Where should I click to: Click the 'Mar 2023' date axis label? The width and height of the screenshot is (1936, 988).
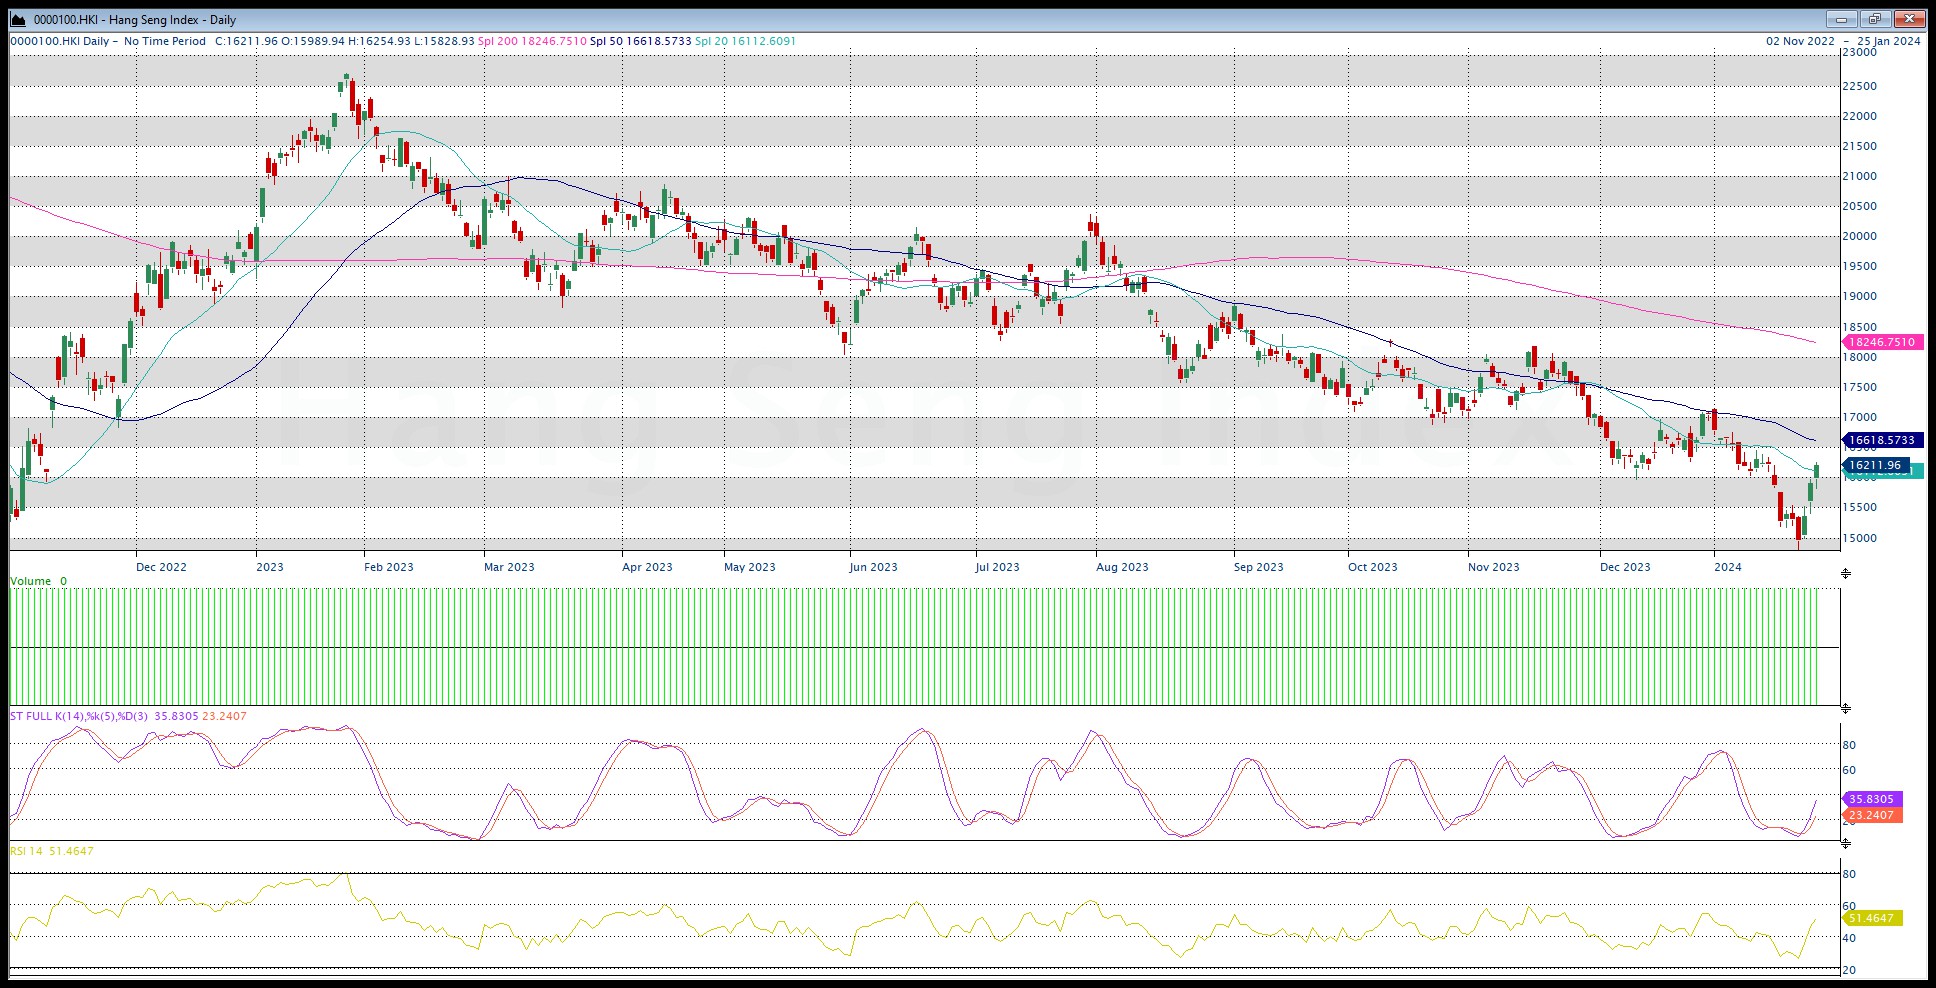tap(509, 567)
